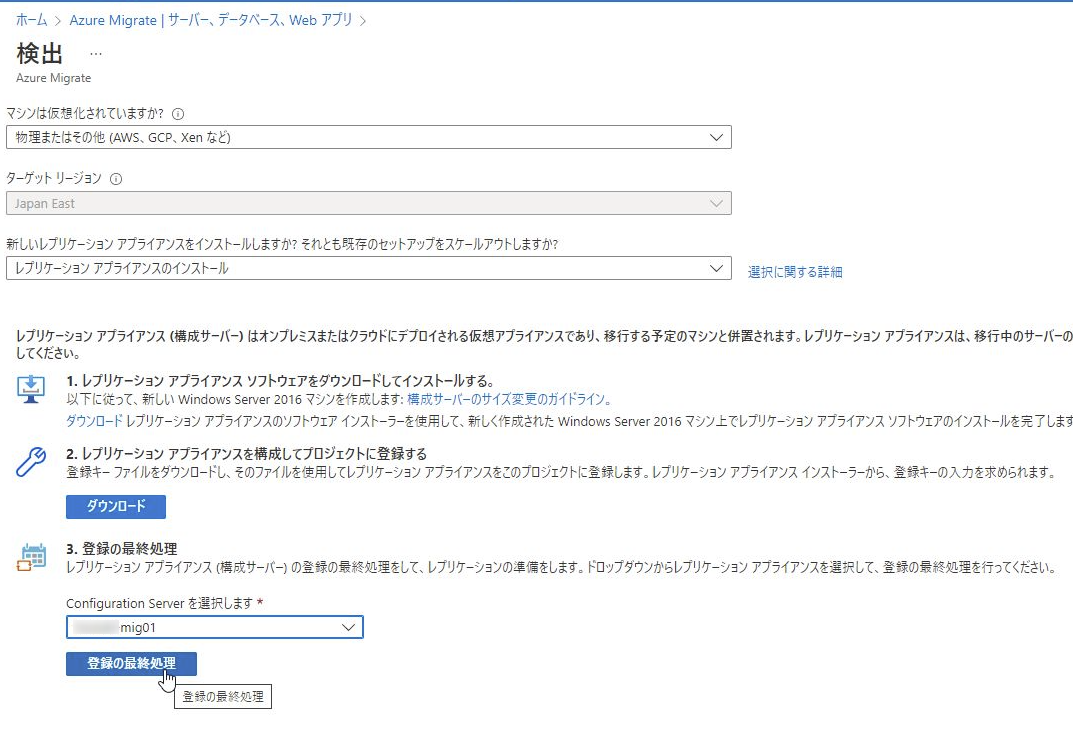Click the wrench icon beside step 2
Image resolution: width=1073 pixels, height=734 pixels.
[30, 463]
